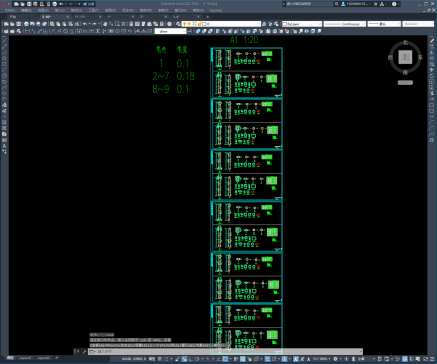
Task: Open the dimension style dropdown
Action: point(171,31)
